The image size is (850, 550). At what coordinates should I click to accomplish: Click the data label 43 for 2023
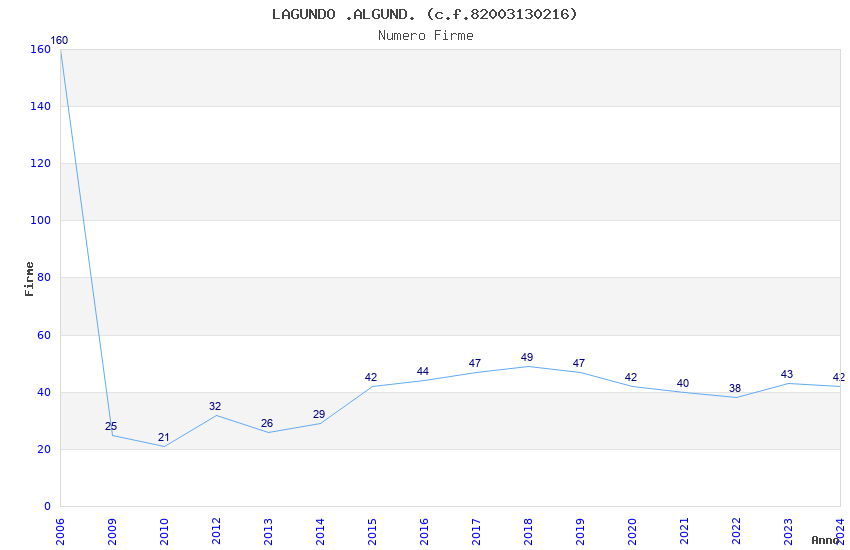tap(787, 374)
